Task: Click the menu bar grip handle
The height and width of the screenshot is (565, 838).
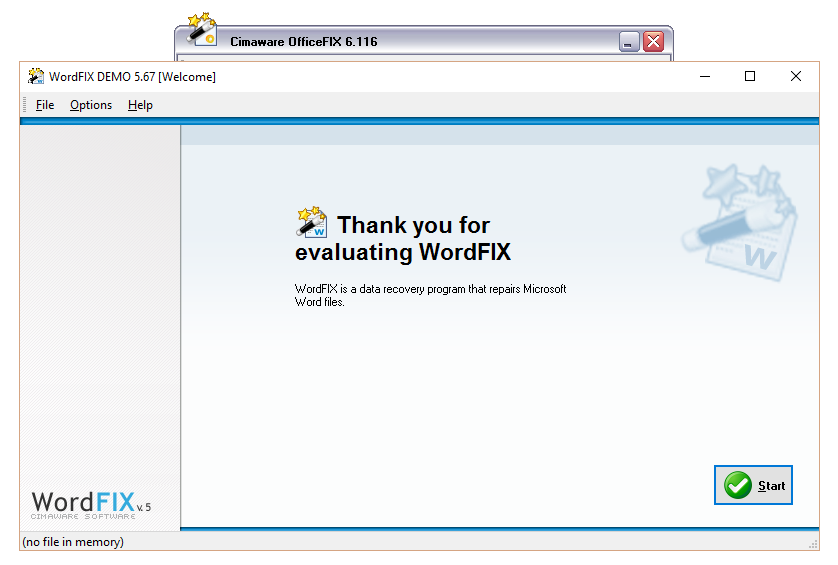Action: click(25, 105)
